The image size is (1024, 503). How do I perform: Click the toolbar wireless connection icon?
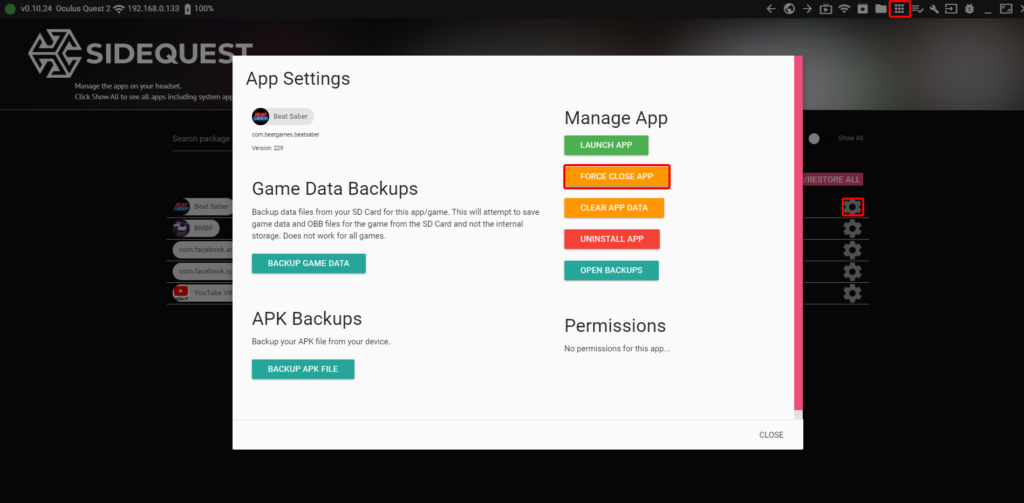[x=844, y=9]
